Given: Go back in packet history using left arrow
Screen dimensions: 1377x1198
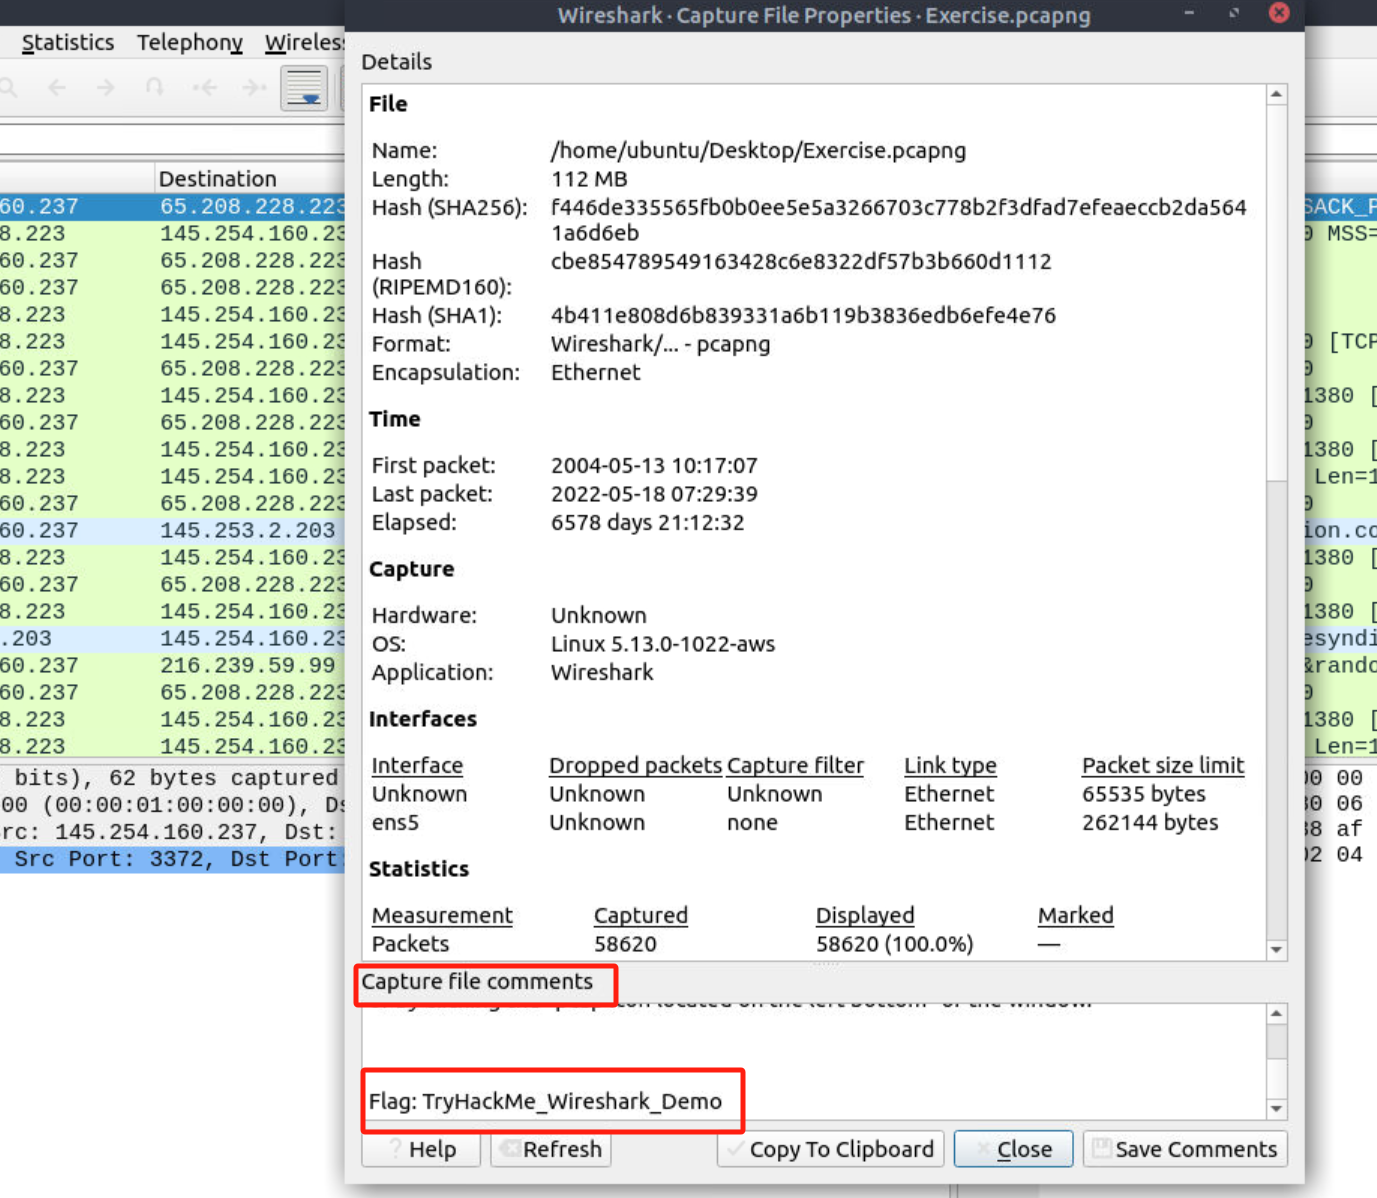Looking at the screenshot, I should tap(57, 88).
